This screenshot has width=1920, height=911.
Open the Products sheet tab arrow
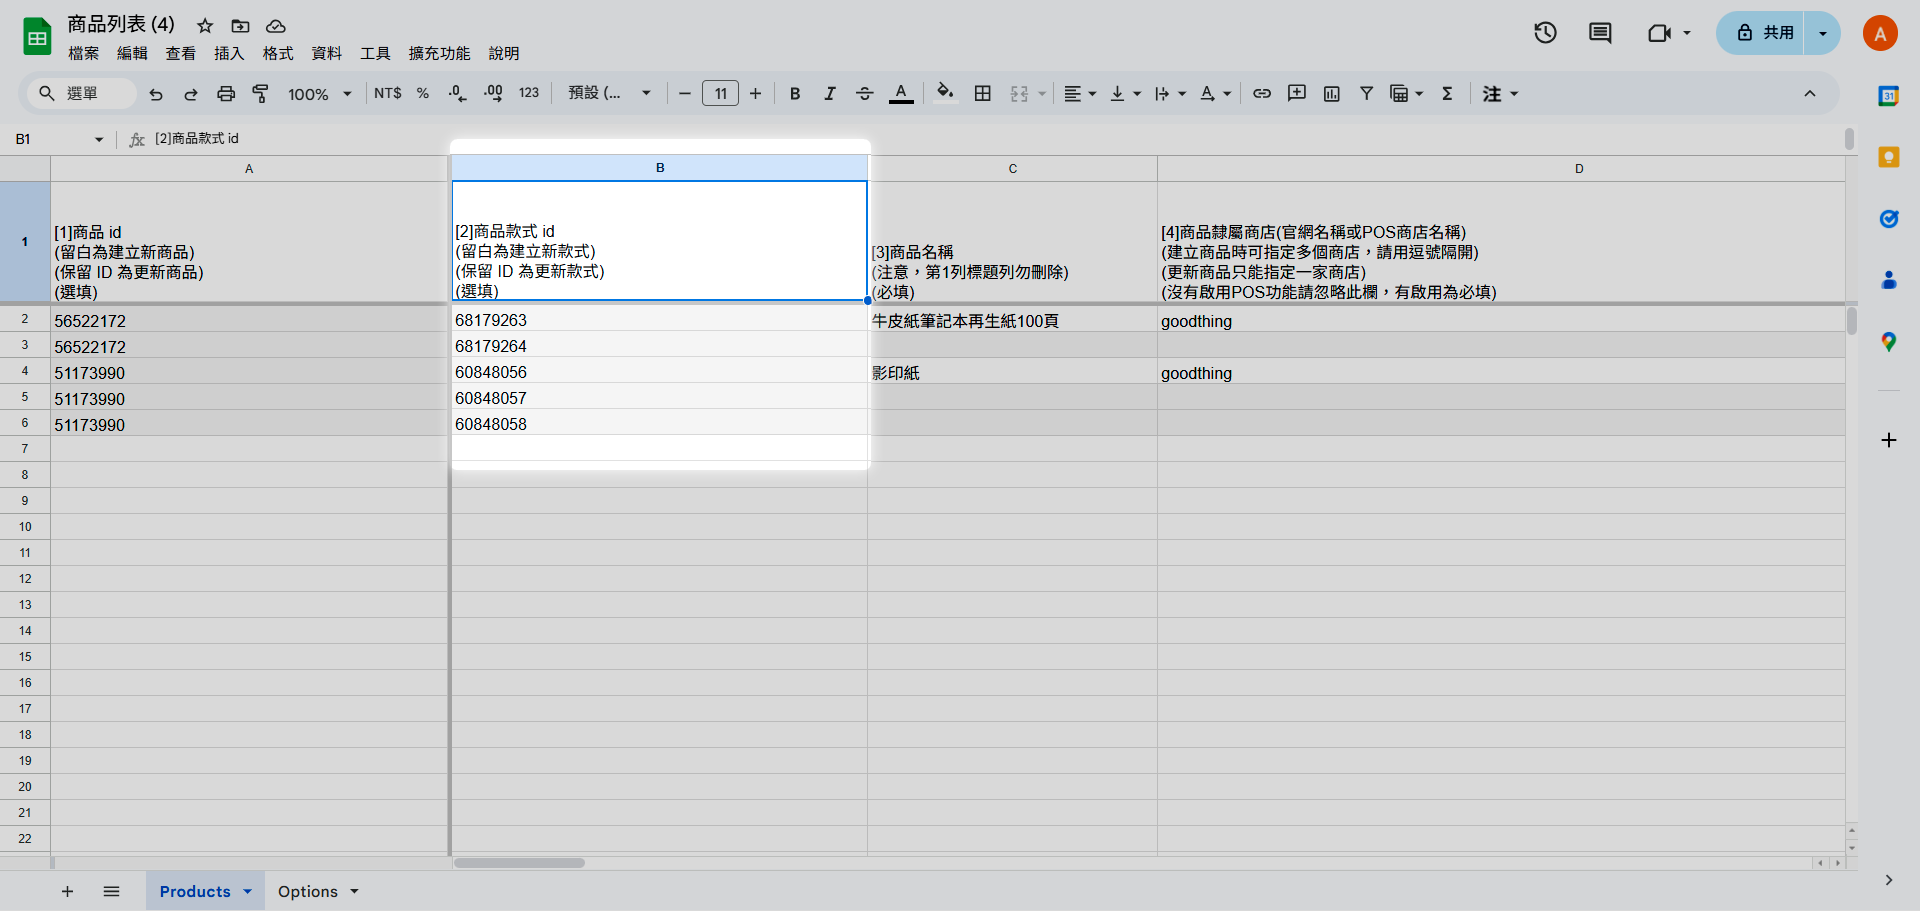[247, 891]
